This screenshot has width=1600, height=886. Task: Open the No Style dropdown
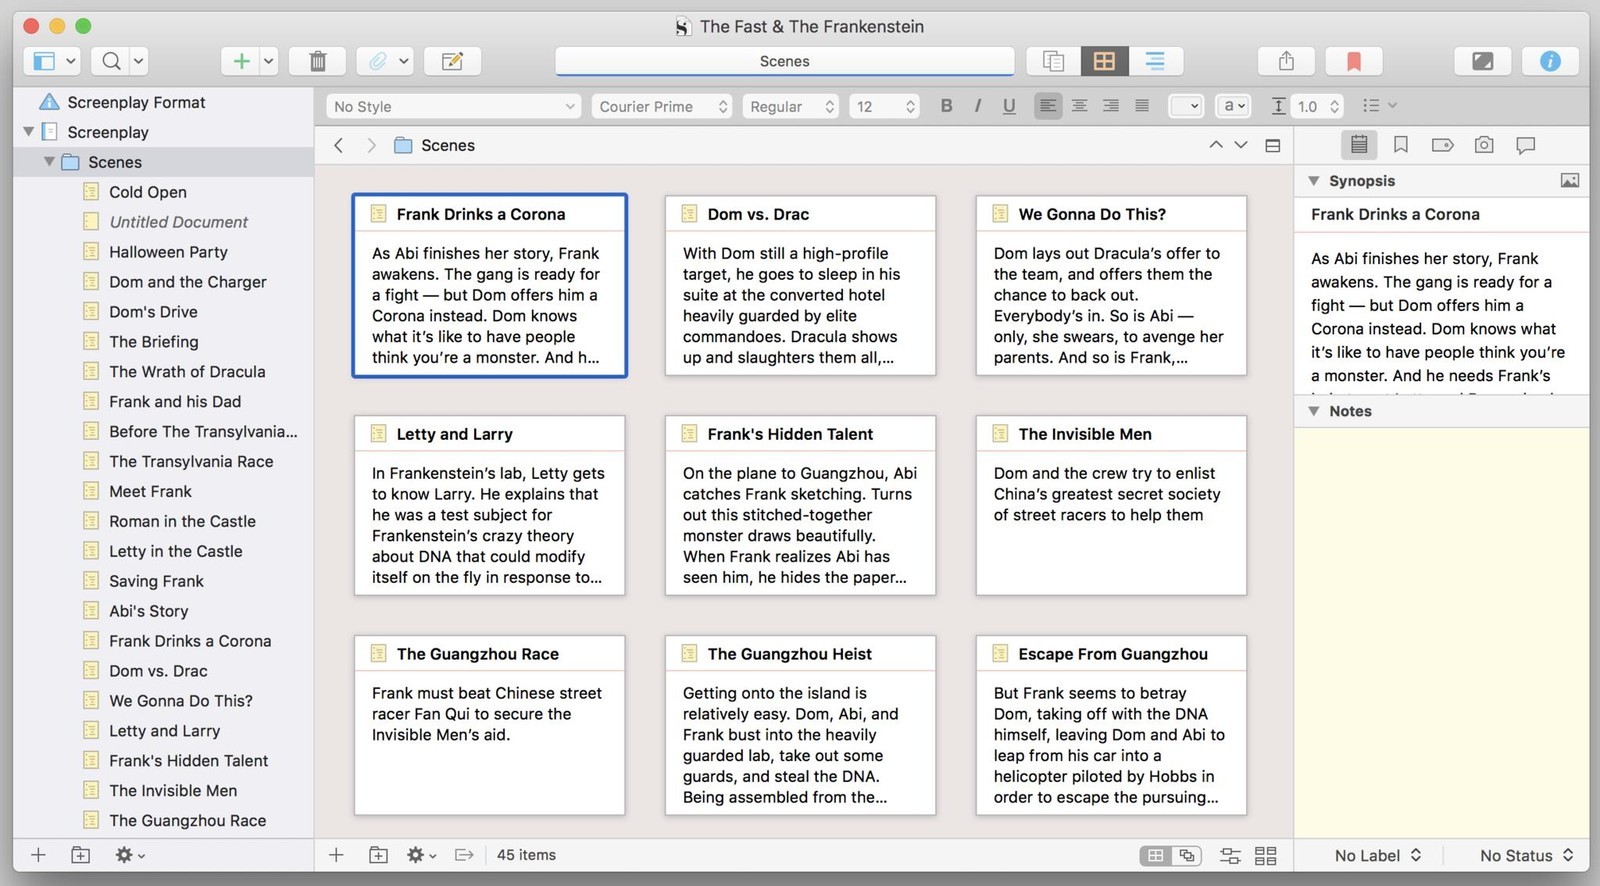(454, 106)
